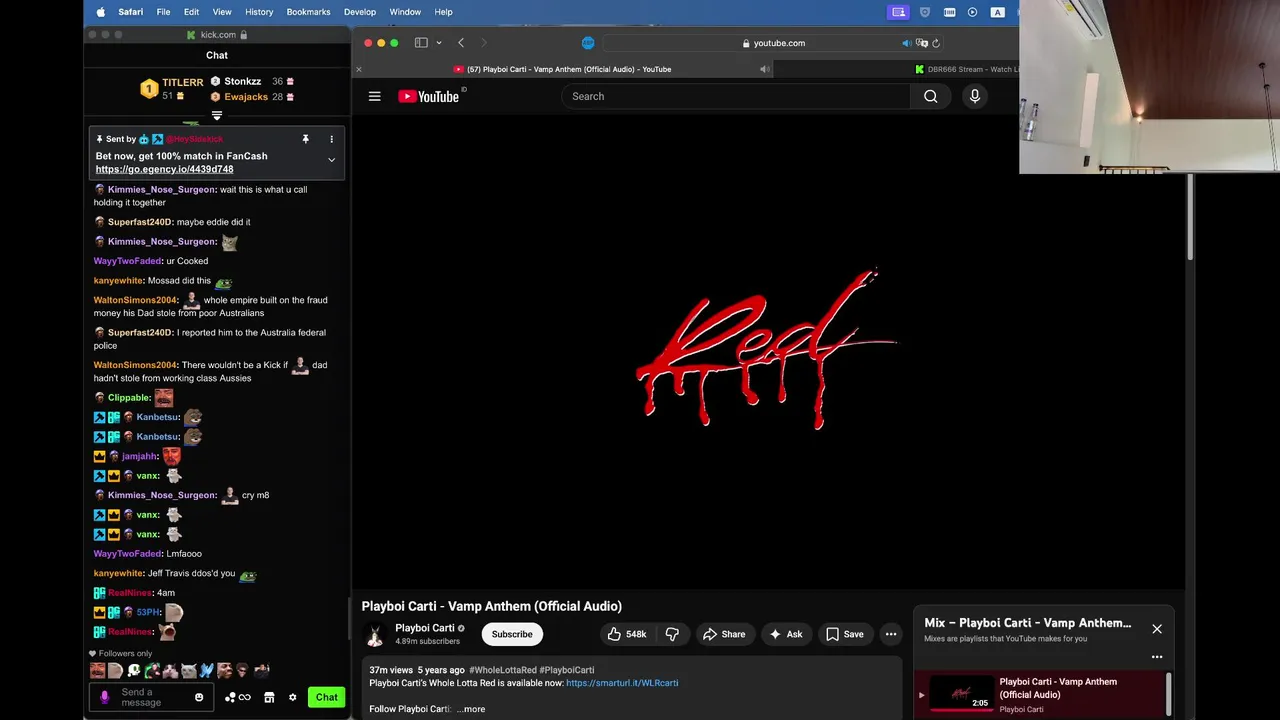Click the shield icon in menu bar

[925, 12]
